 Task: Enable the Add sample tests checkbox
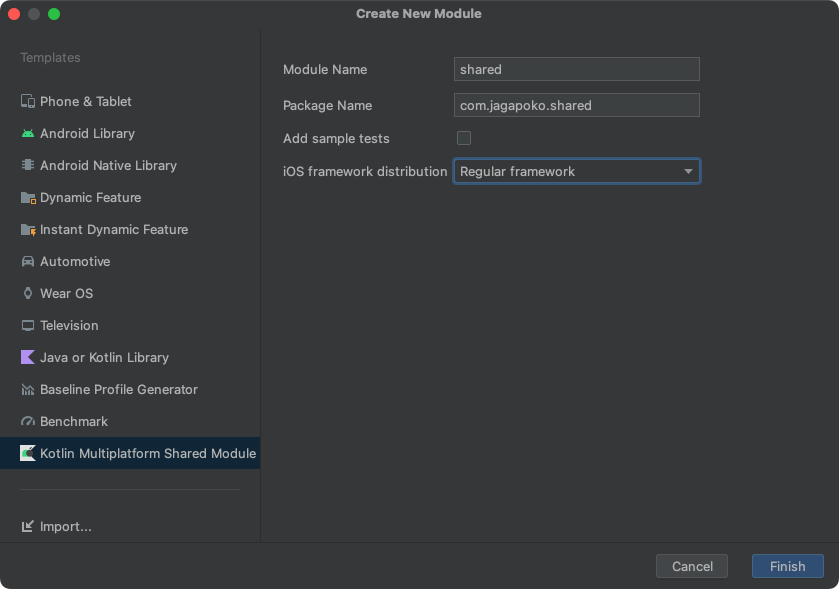pos(464,138)
